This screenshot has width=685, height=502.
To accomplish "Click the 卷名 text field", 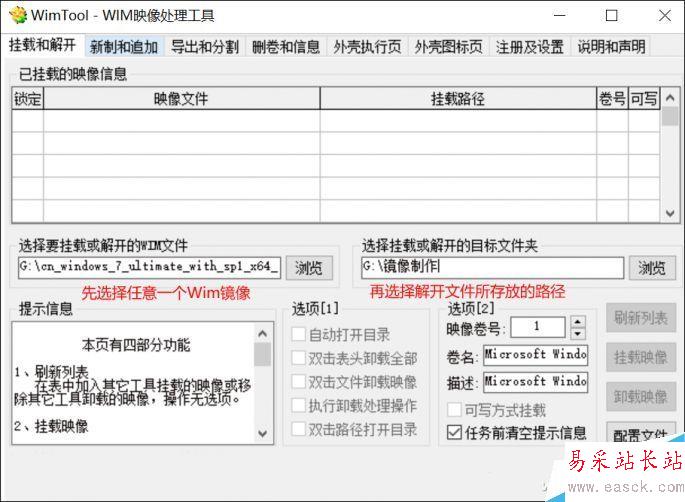I will click(x=535, y=355).
